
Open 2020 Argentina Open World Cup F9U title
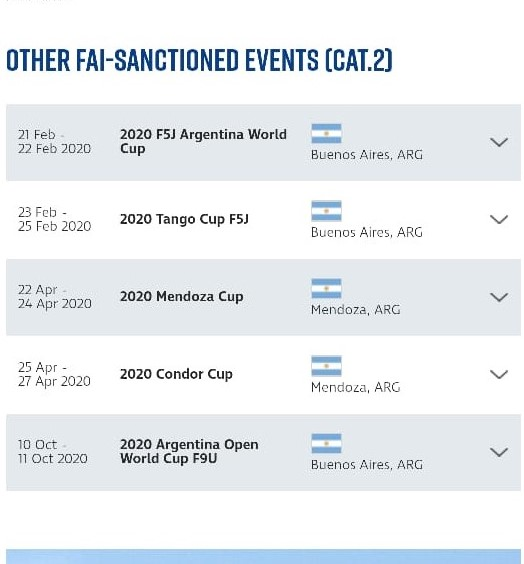pos(189,451)
